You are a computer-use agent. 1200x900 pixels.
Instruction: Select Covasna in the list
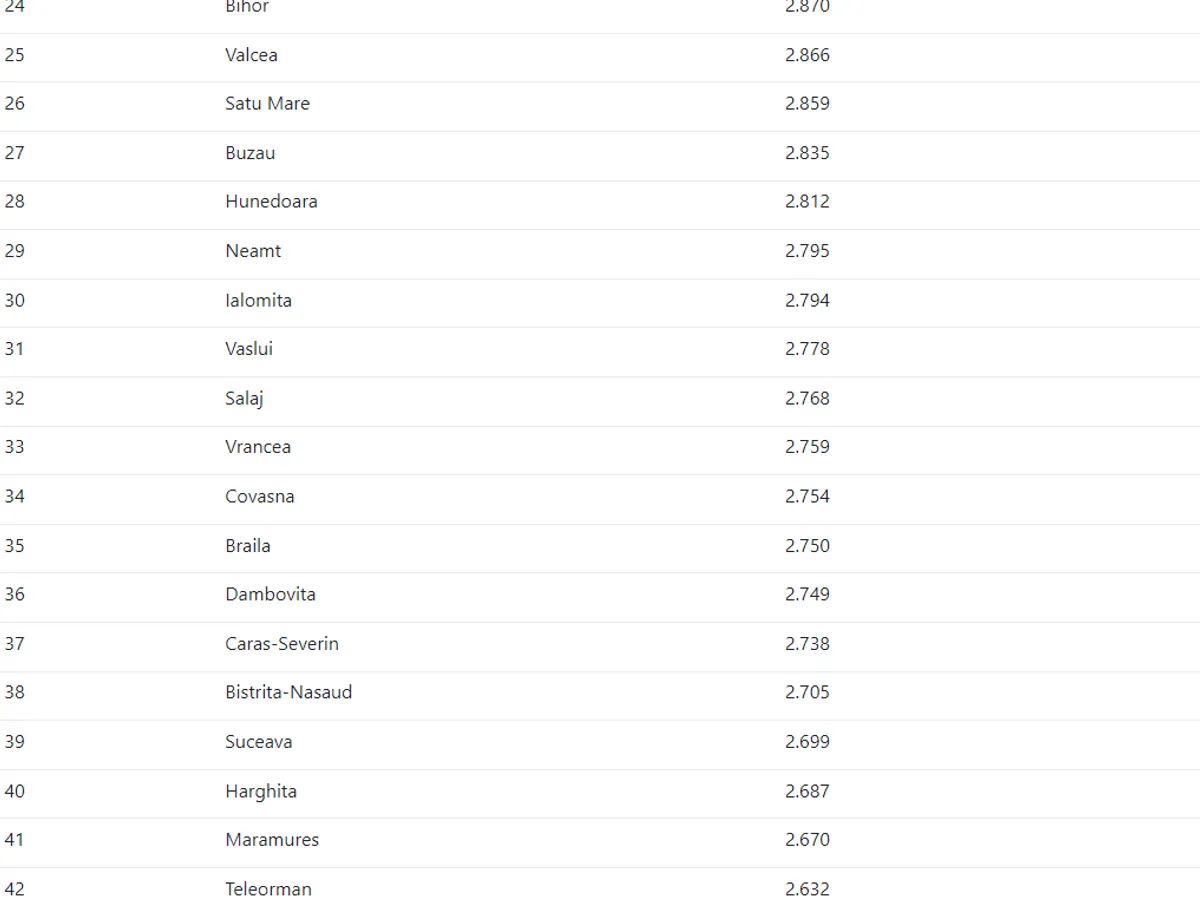click(x=260, y=496)
